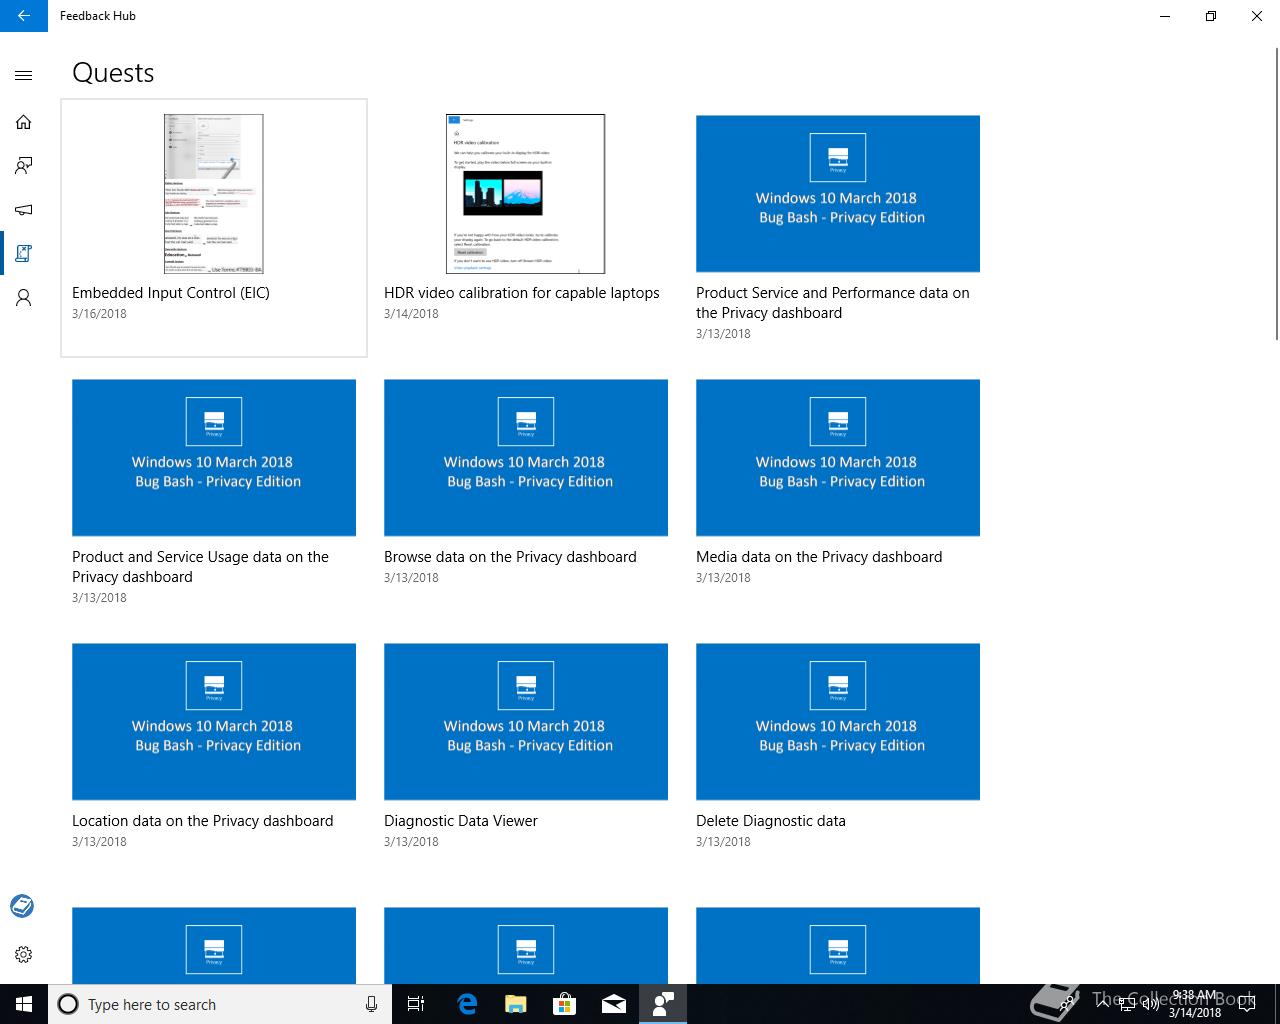Open the Windows Start menu
This screenshot has width=1280, height=1024.
[x=24, y=1004]
